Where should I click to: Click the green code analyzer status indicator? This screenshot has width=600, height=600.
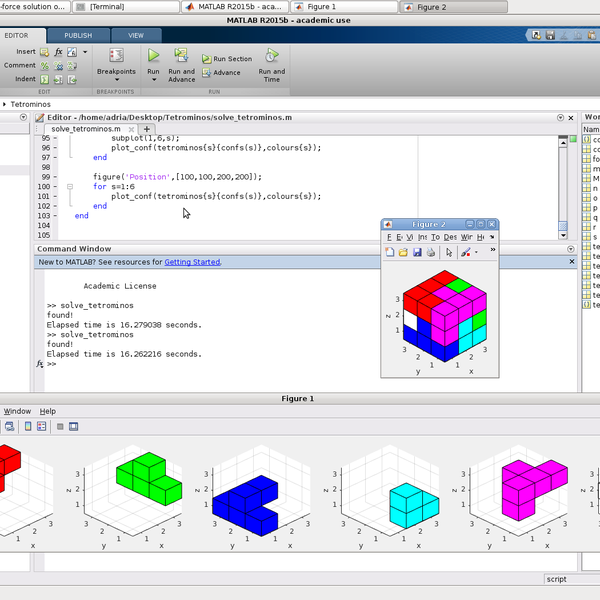pyautogui.click(x=573, y=139)
